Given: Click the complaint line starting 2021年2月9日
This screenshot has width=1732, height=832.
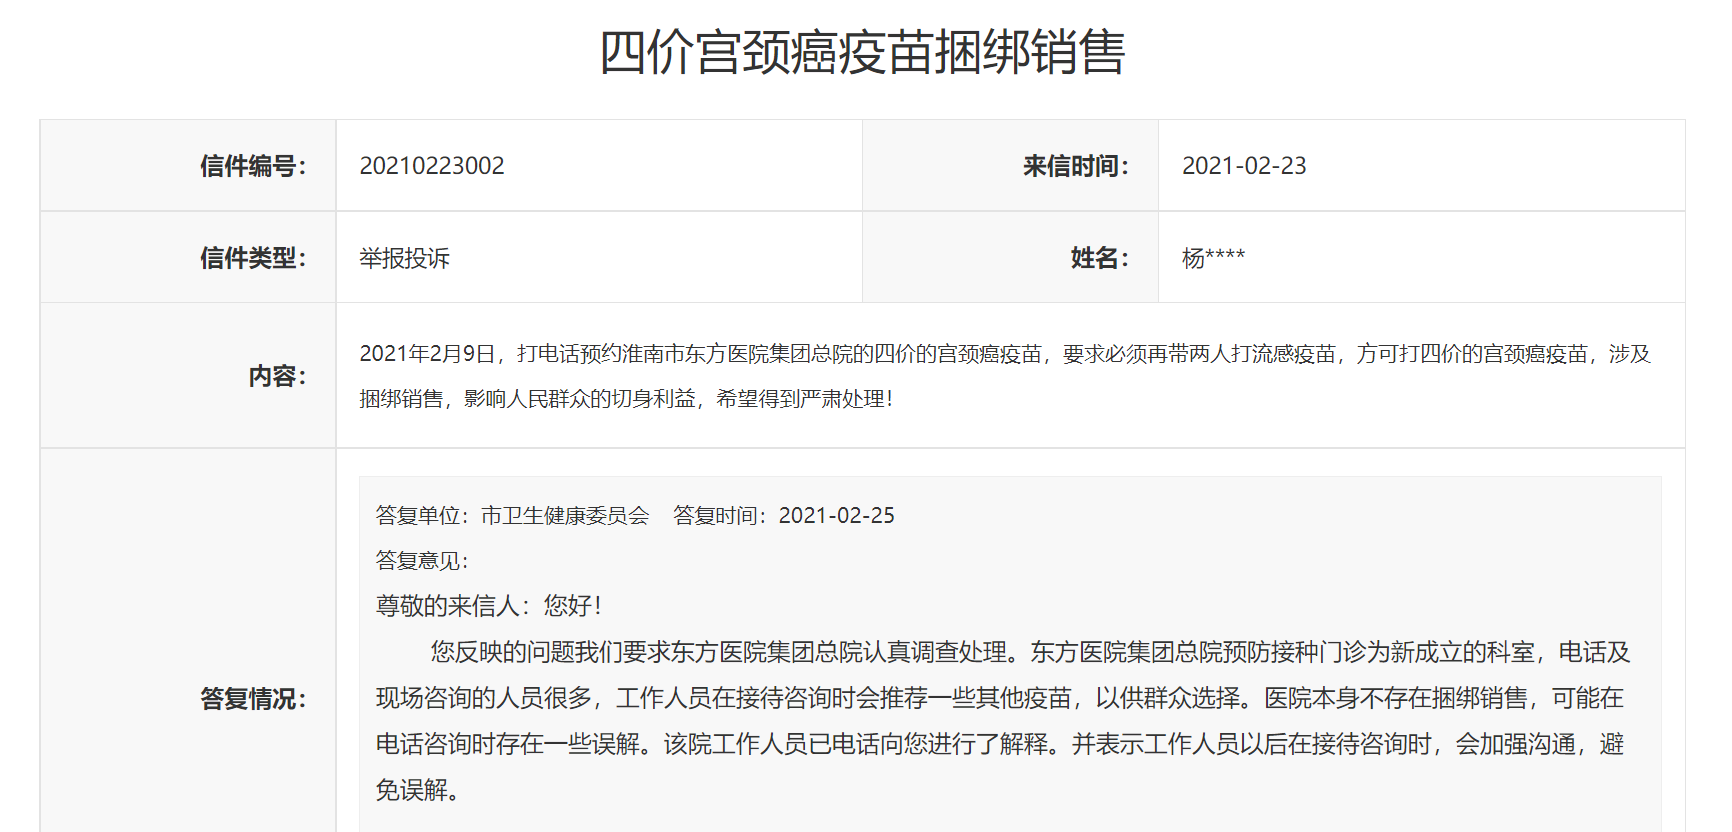Looking at the screenshot, I should [1005, 354].
